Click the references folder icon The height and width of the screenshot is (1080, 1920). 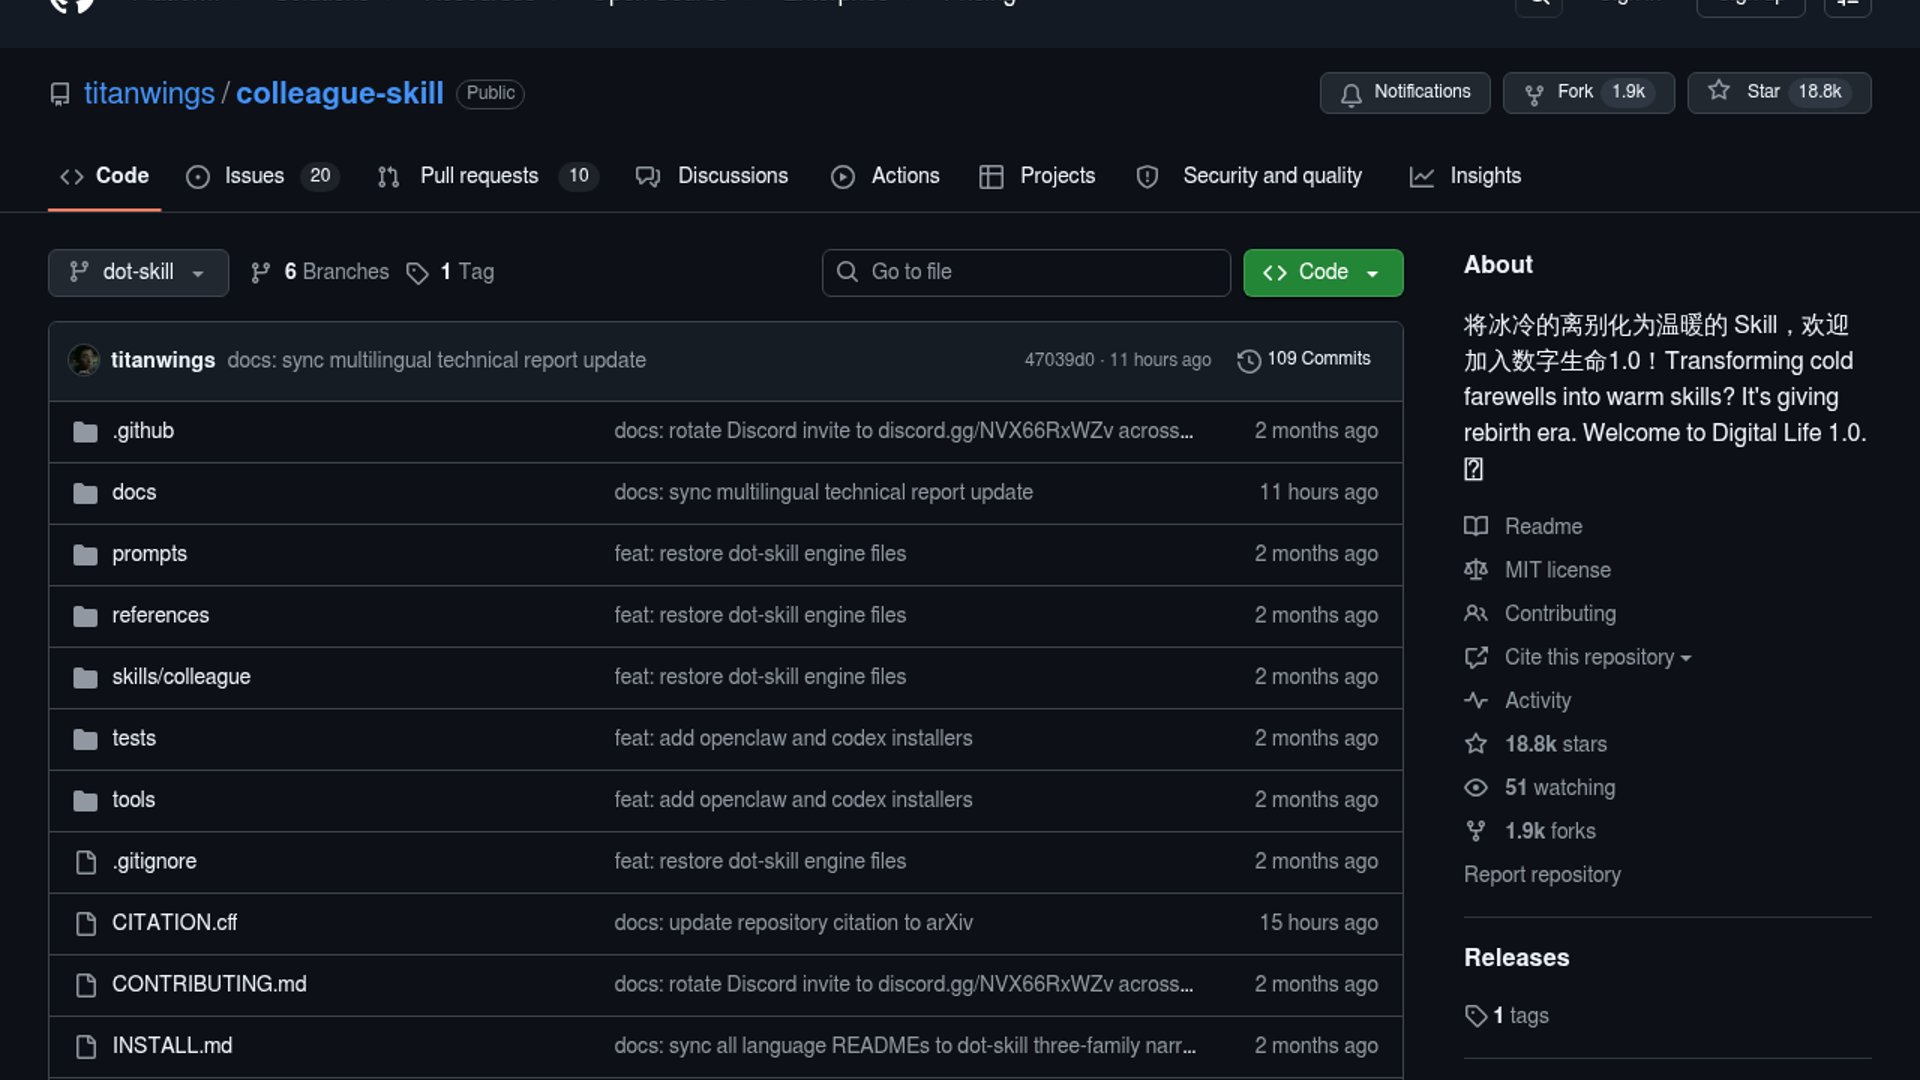tap(86, 616)
